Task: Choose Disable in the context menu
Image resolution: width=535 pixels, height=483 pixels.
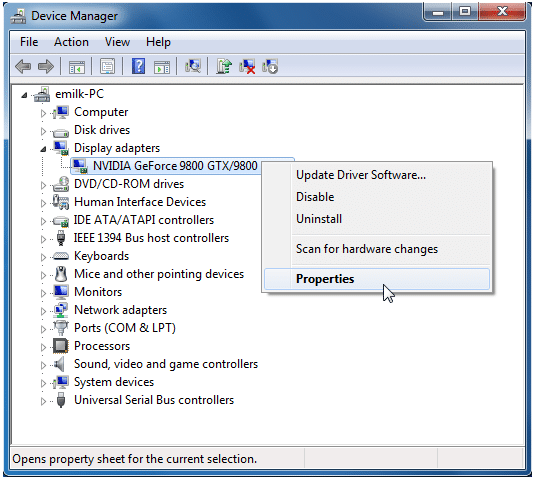Action: click(x=377, y=197)
